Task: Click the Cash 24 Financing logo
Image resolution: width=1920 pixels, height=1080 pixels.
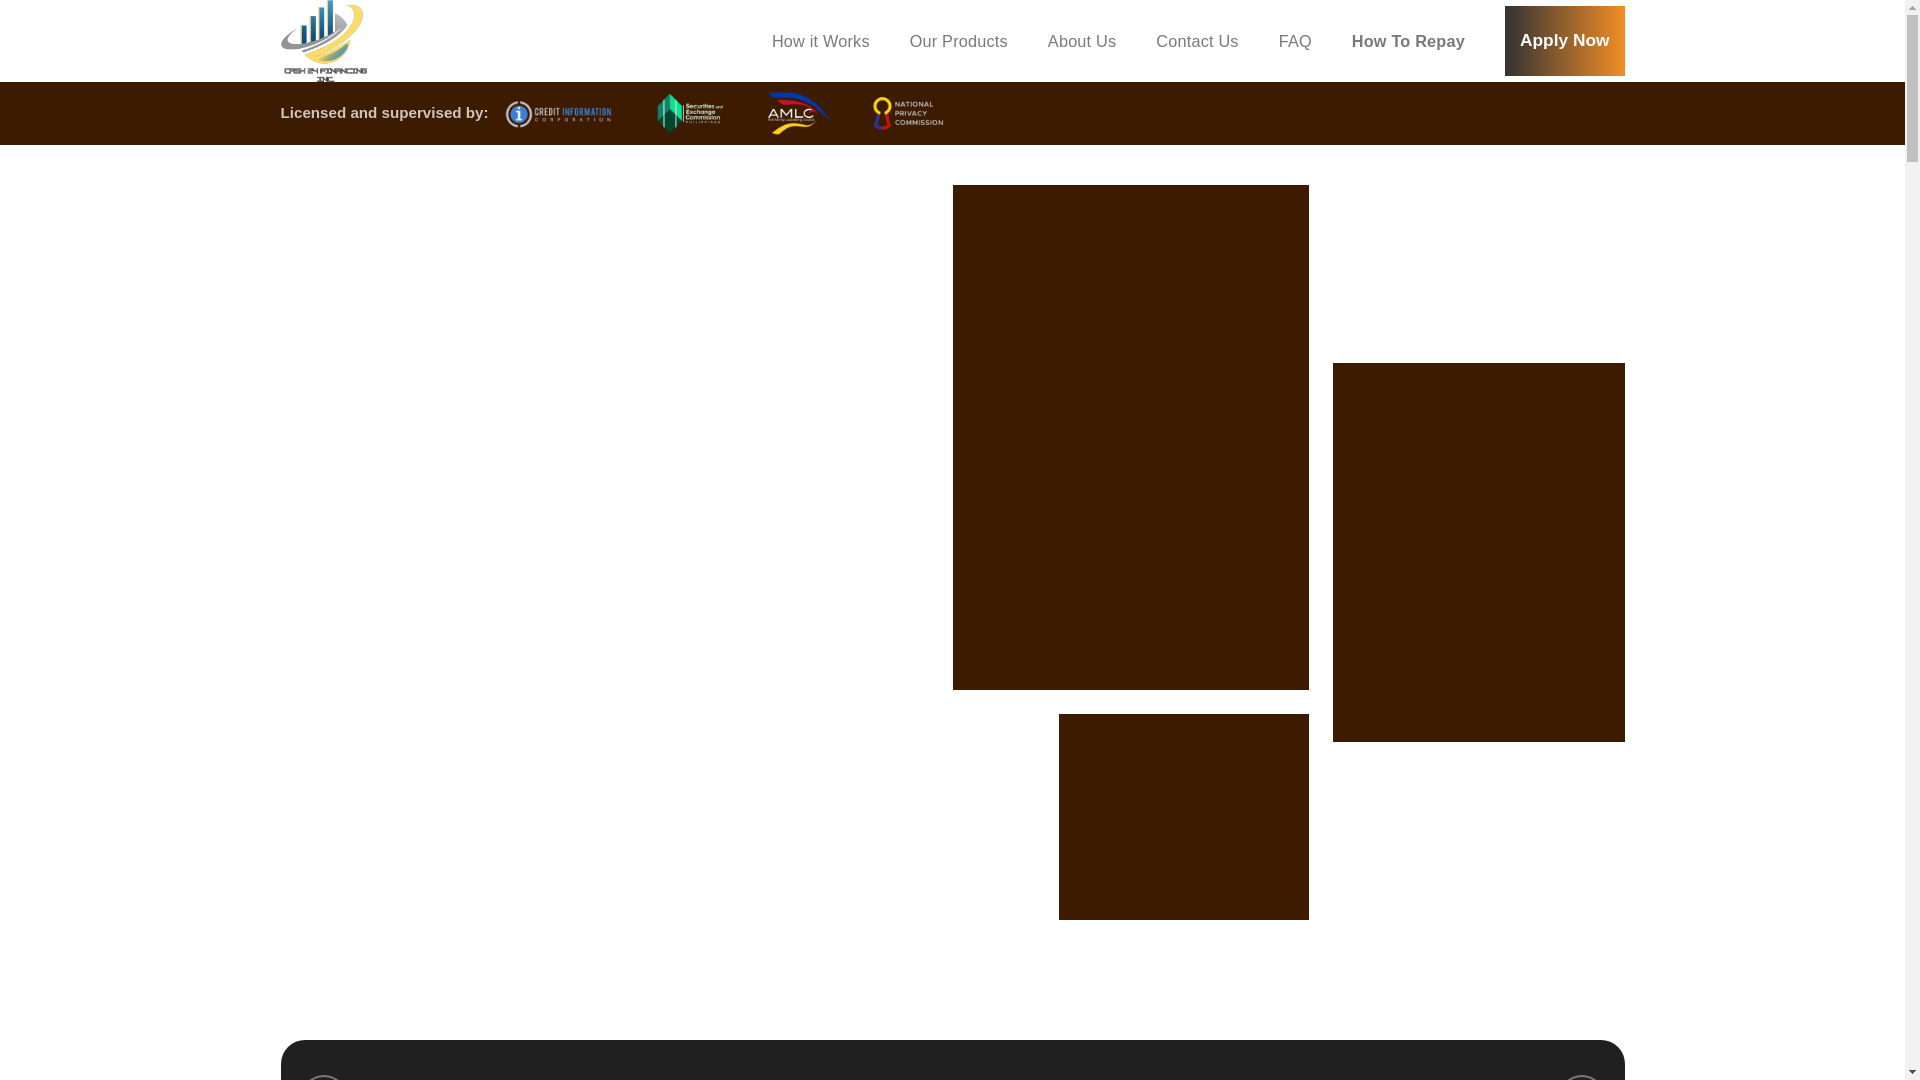Action: [x=323, y=41]
